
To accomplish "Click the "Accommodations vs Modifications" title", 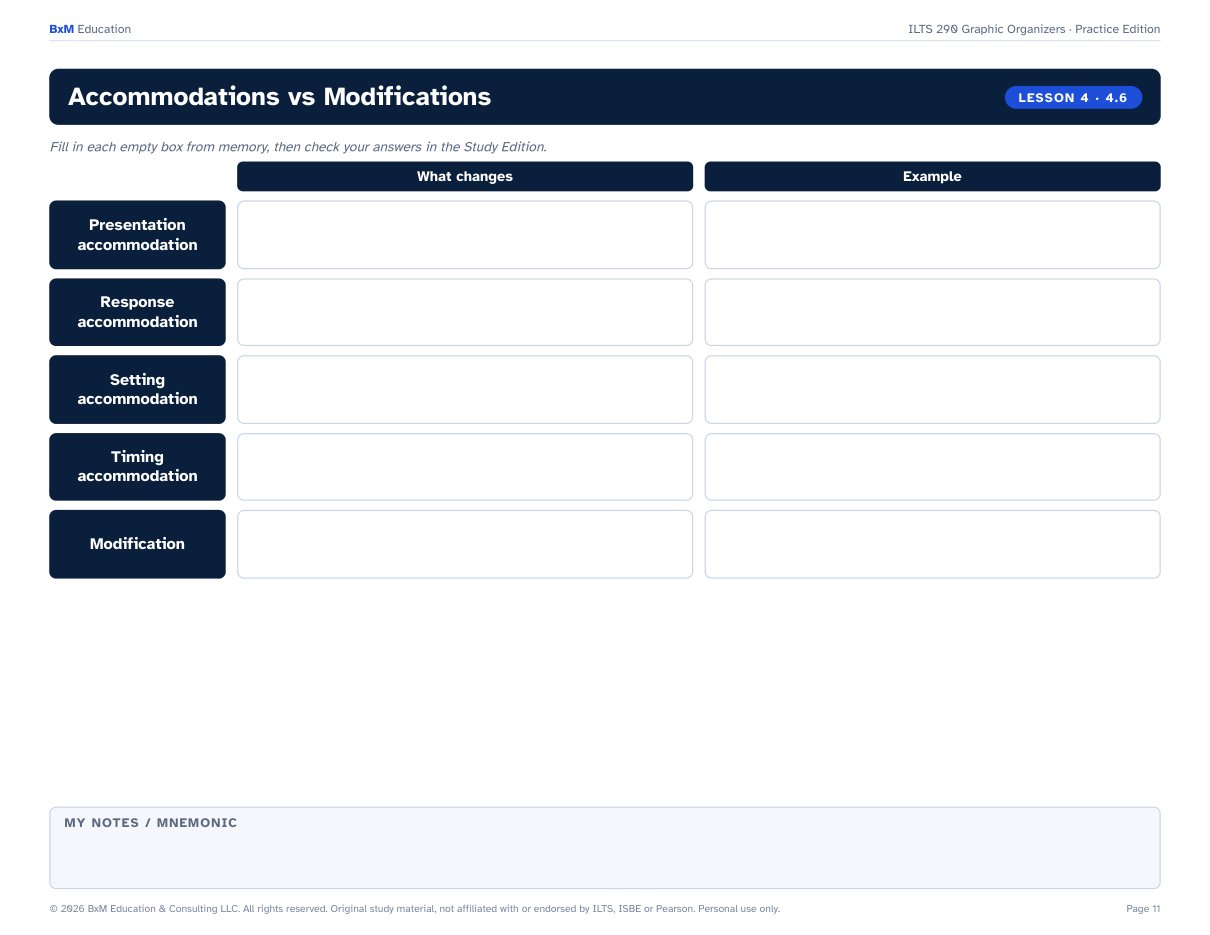I will 279,97.
